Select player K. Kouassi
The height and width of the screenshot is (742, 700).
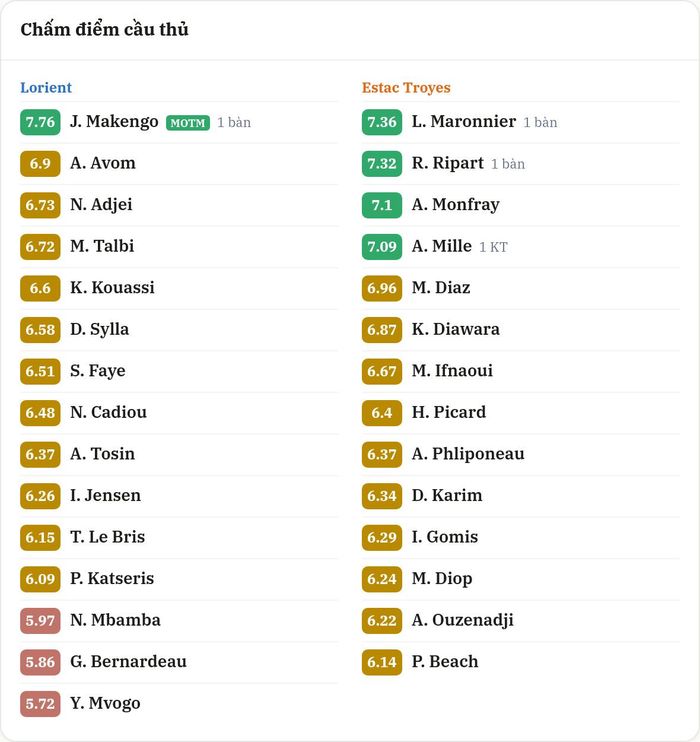[112, 288]
